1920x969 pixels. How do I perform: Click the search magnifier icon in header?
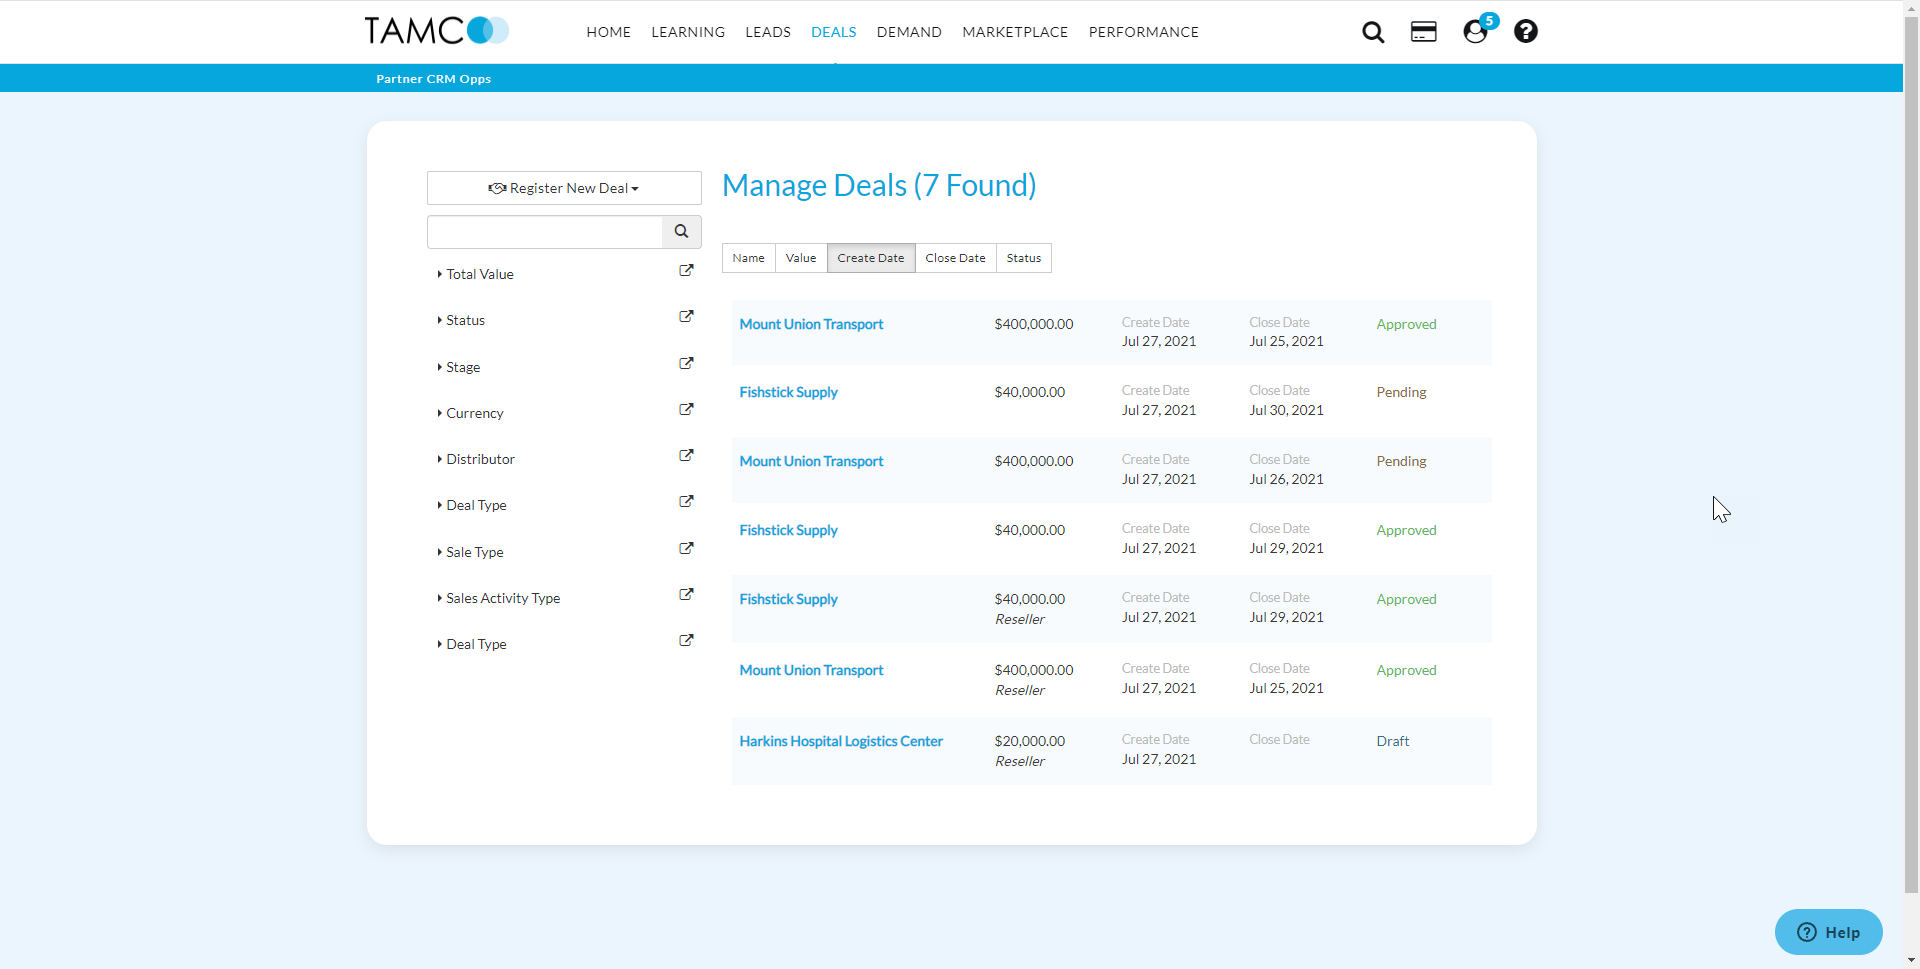[1373, 32]
